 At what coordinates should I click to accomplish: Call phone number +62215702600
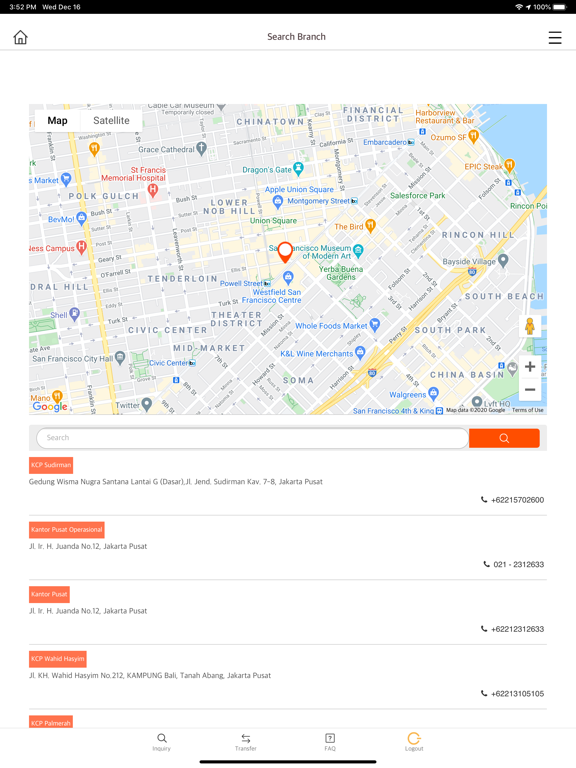point(512,500)
